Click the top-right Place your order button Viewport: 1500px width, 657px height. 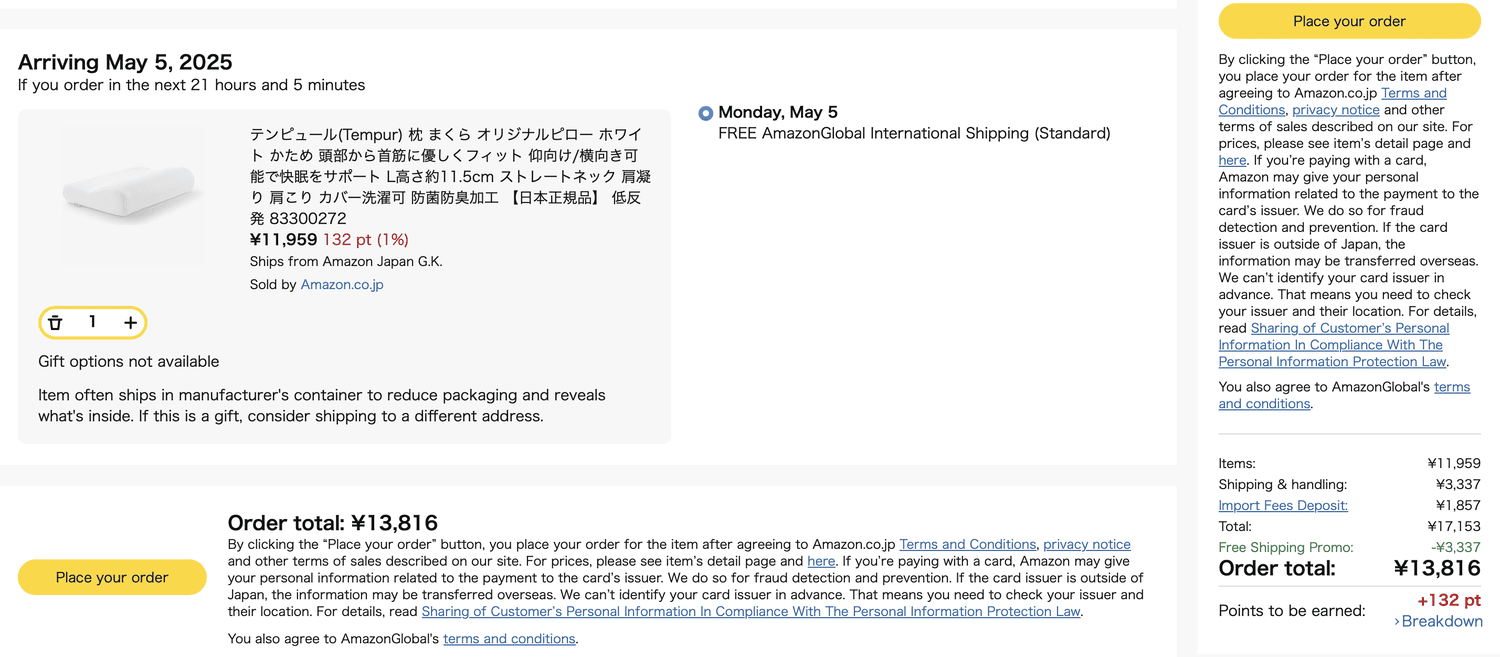(x=1349, y=21)
